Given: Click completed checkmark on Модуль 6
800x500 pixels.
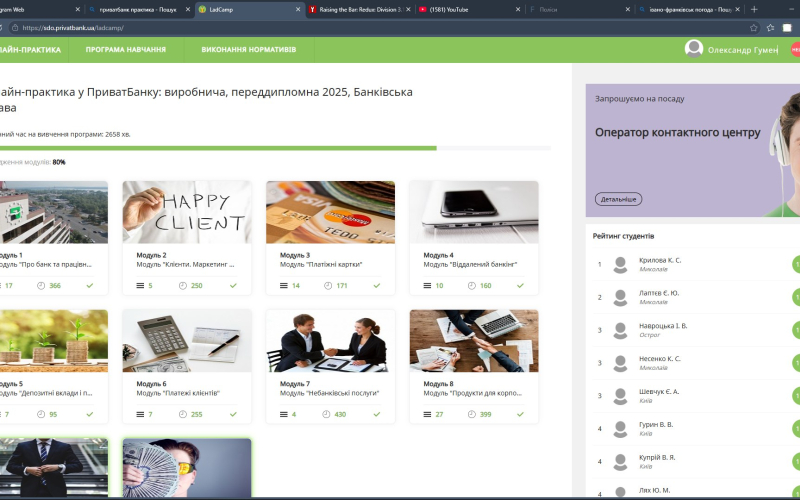Looking at the screenshot, I should coord(233,414).
